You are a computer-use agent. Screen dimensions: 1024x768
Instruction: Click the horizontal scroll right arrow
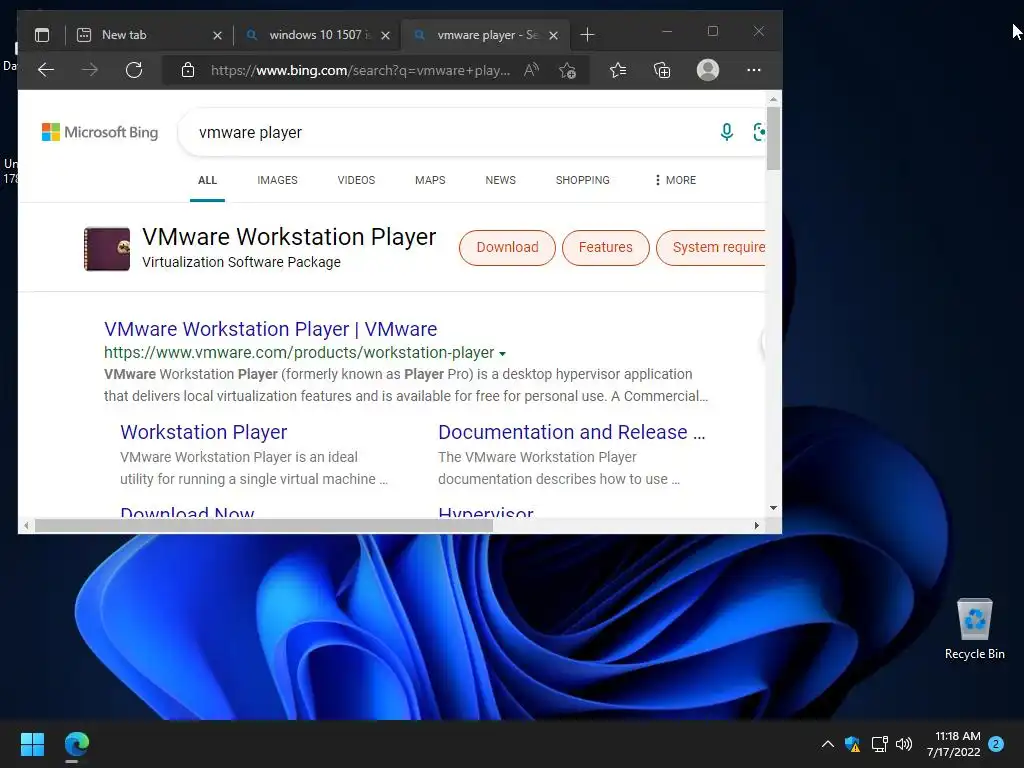click(757, 526)
